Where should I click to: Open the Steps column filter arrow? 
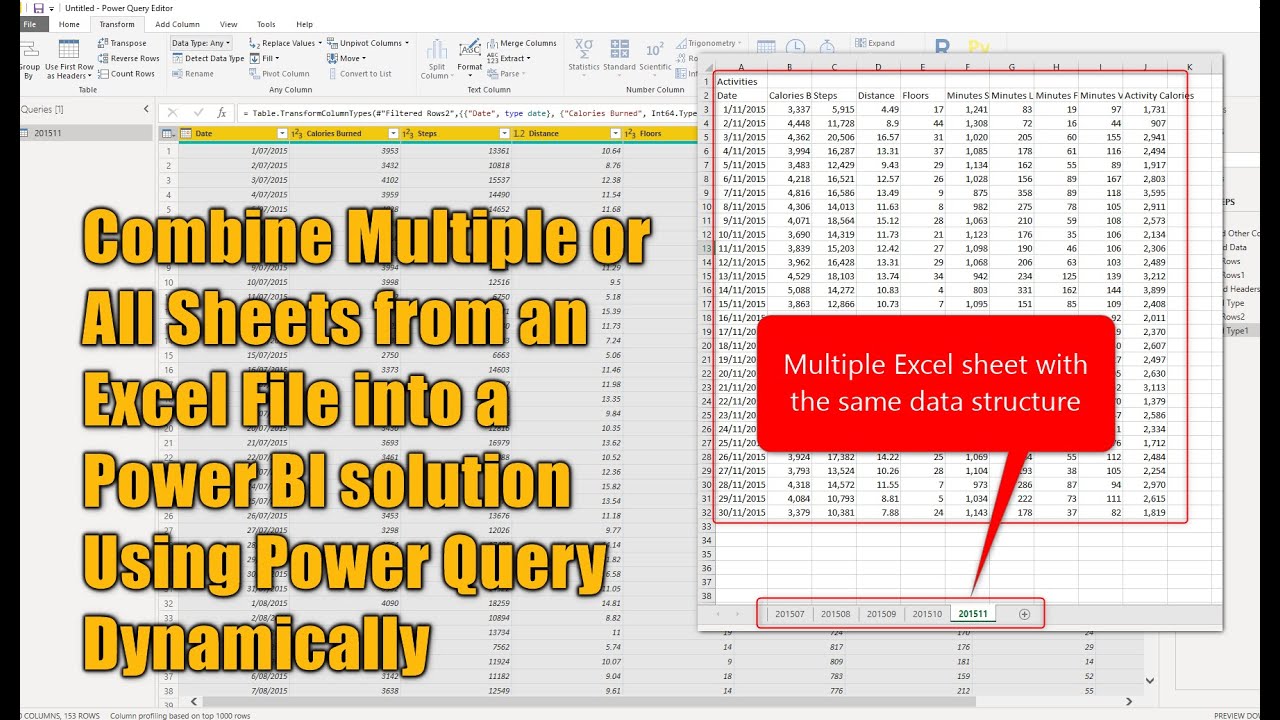(503, 133)
